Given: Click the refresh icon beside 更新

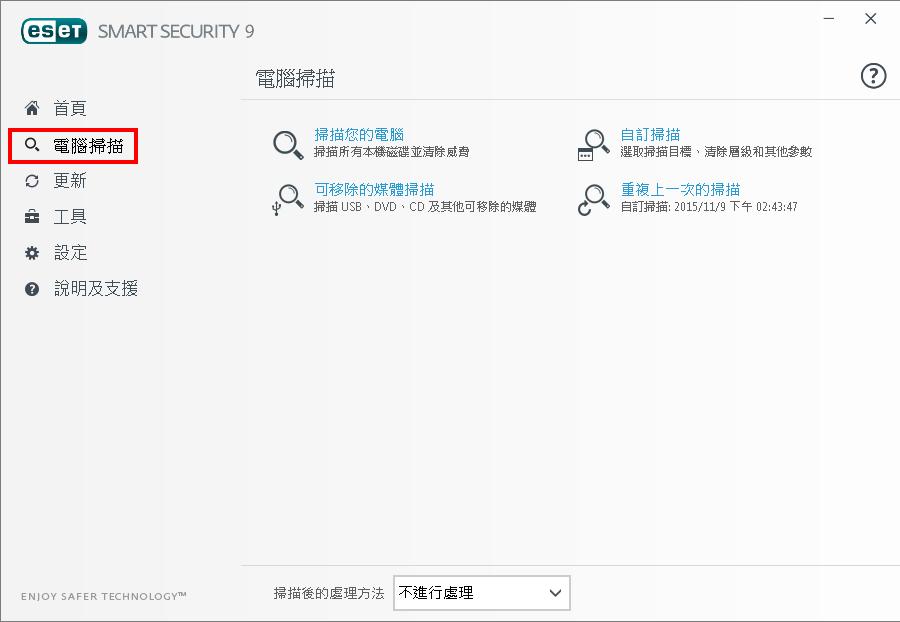Looking at the screenshot, I should click(32, 181).
